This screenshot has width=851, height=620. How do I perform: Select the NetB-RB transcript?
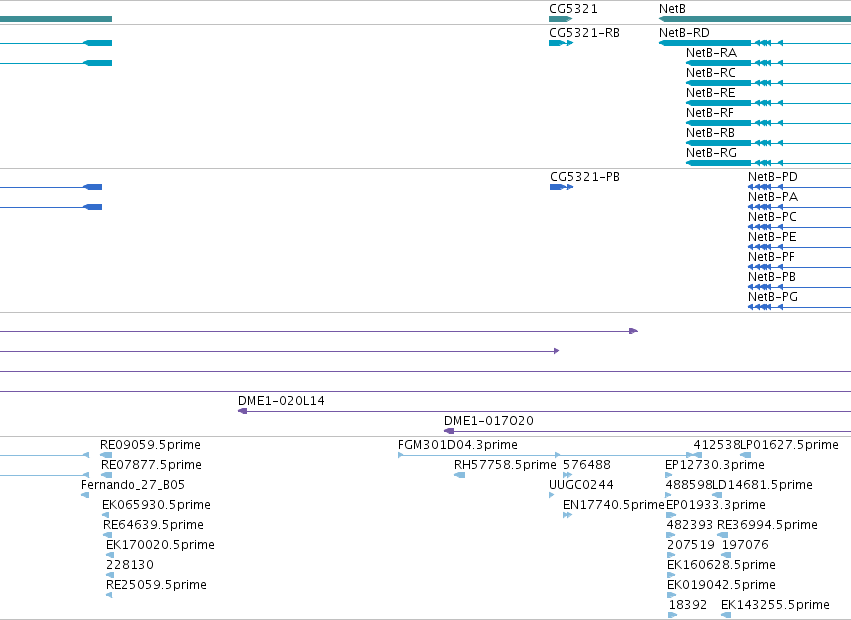pos(769,143)
